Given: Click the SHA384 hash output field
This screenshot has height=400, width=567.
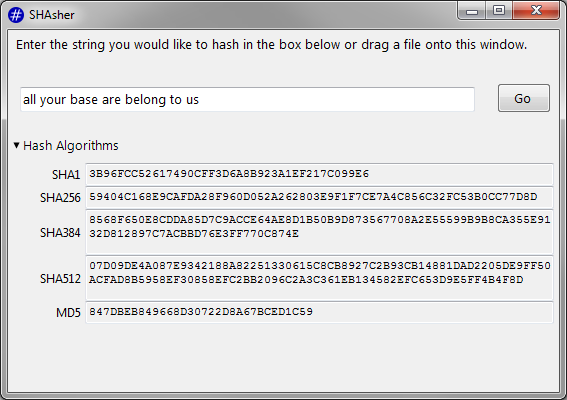Looking at the screenshot, I should pyautogui.click(x=319, y=232).
